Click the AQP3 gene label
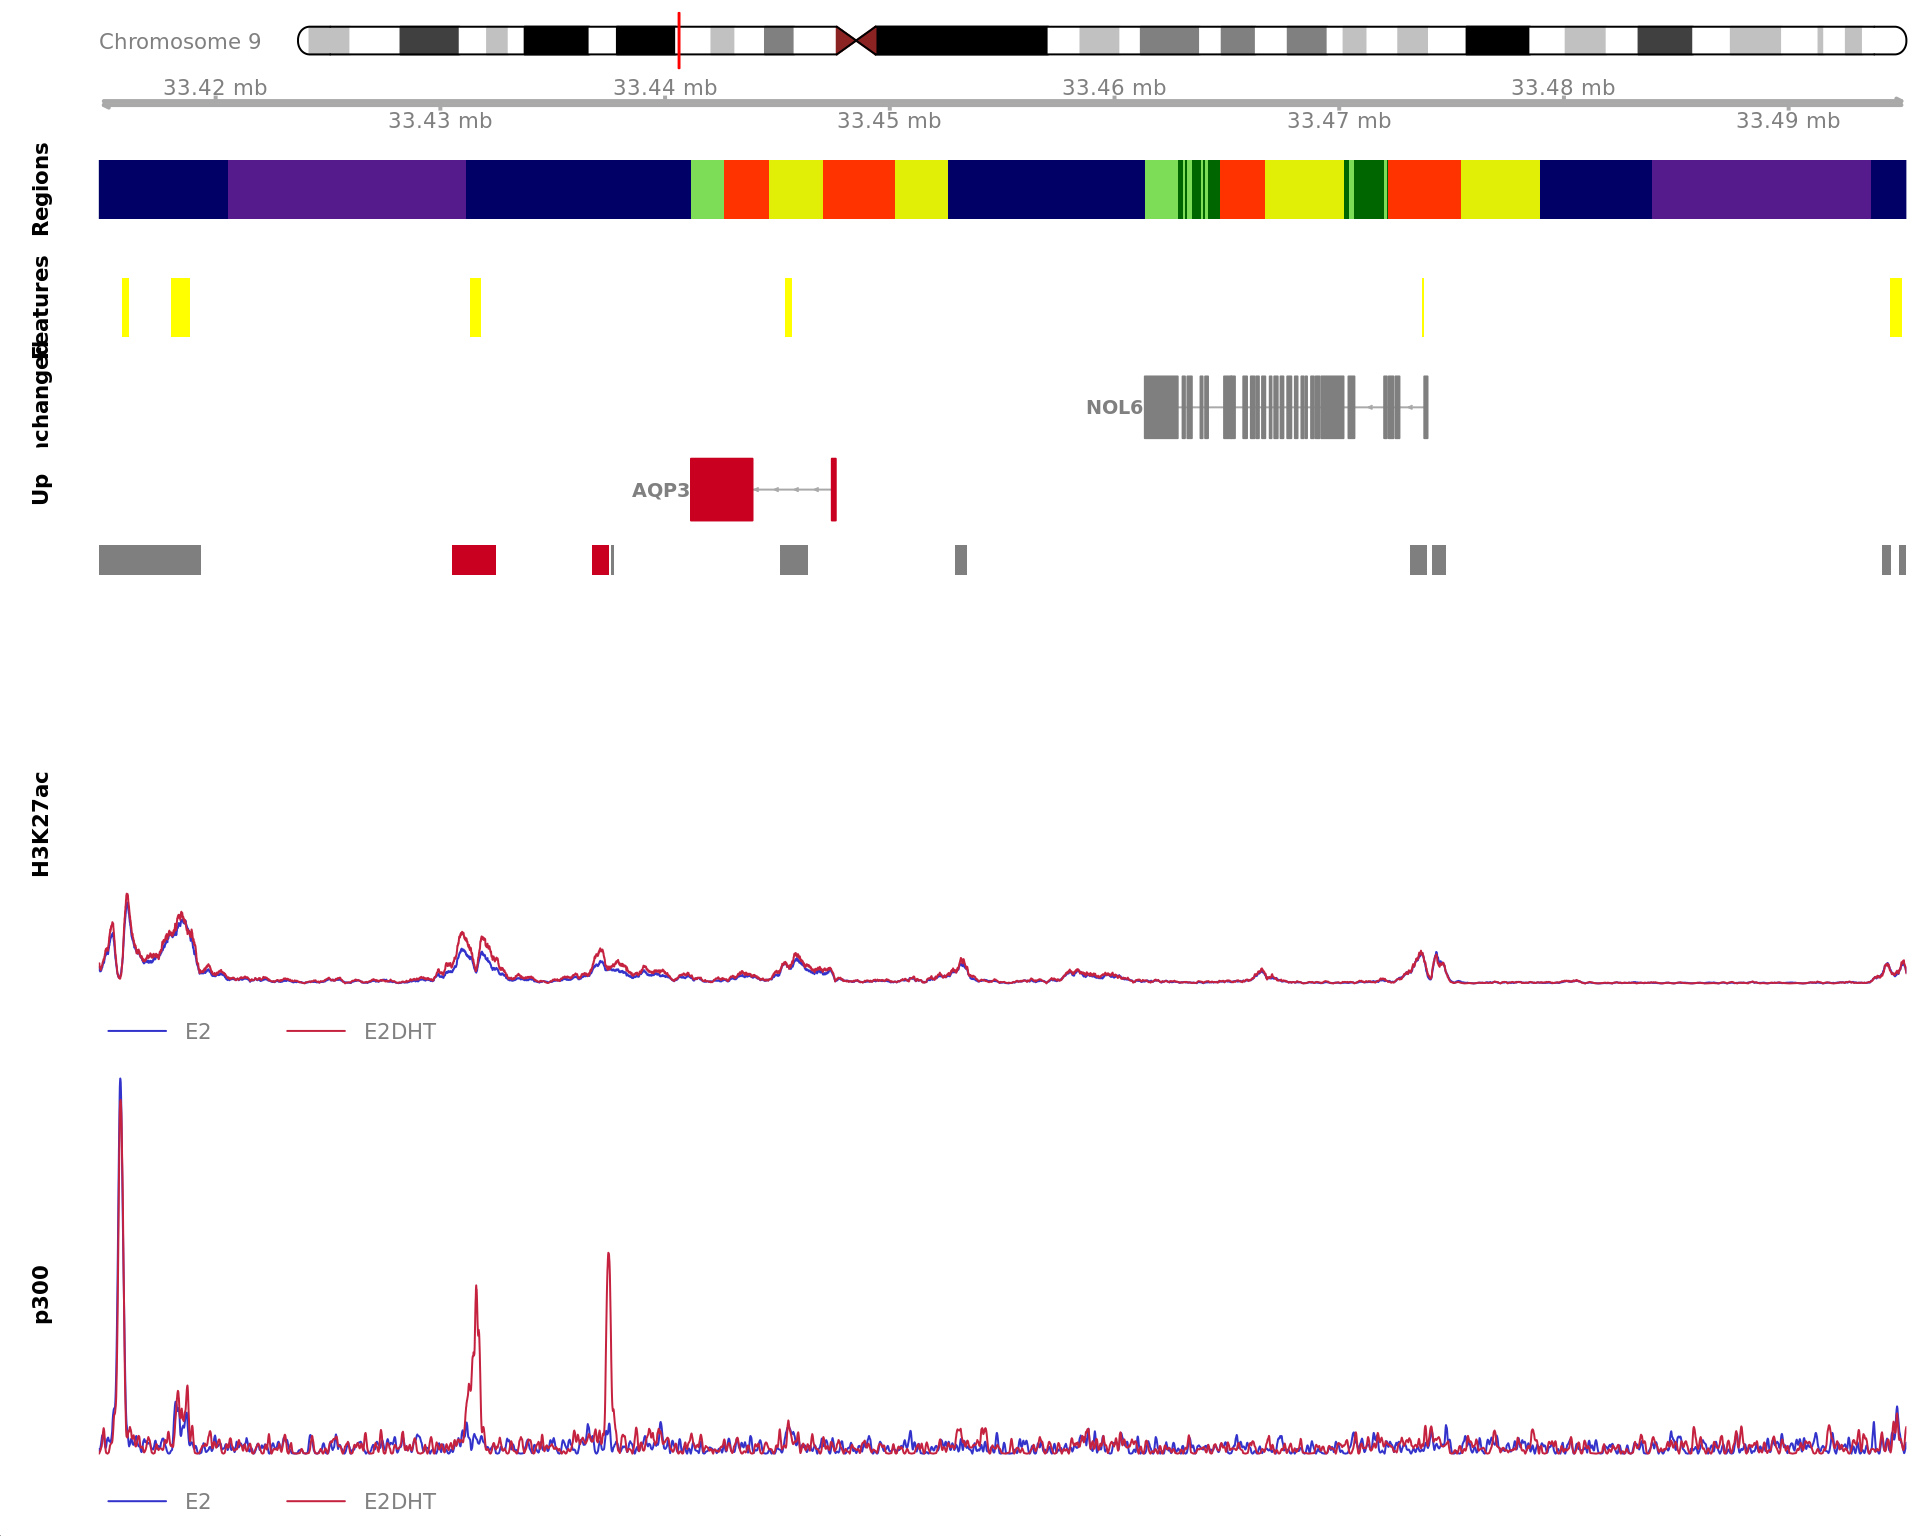Screen dimensions: 1920x1536 660,490
